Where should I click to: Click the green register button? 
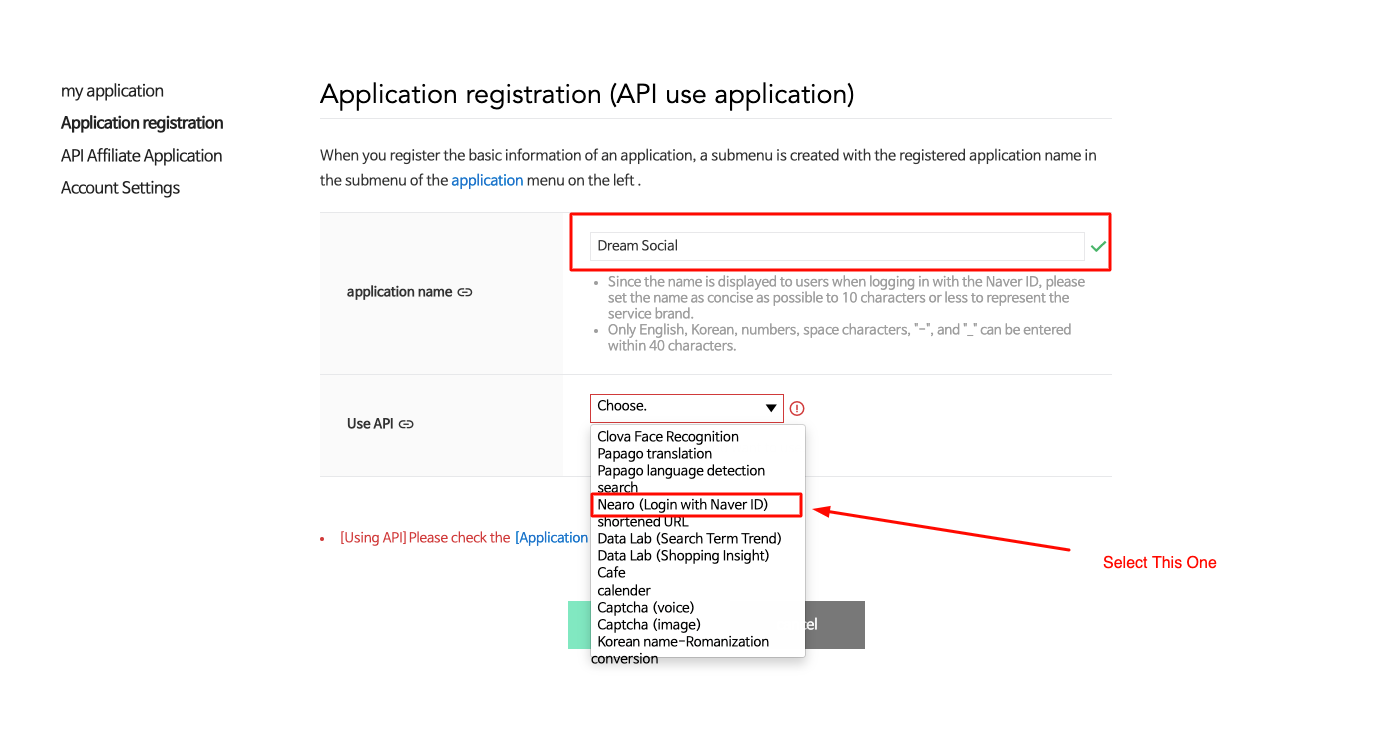[x=579, y=625]
